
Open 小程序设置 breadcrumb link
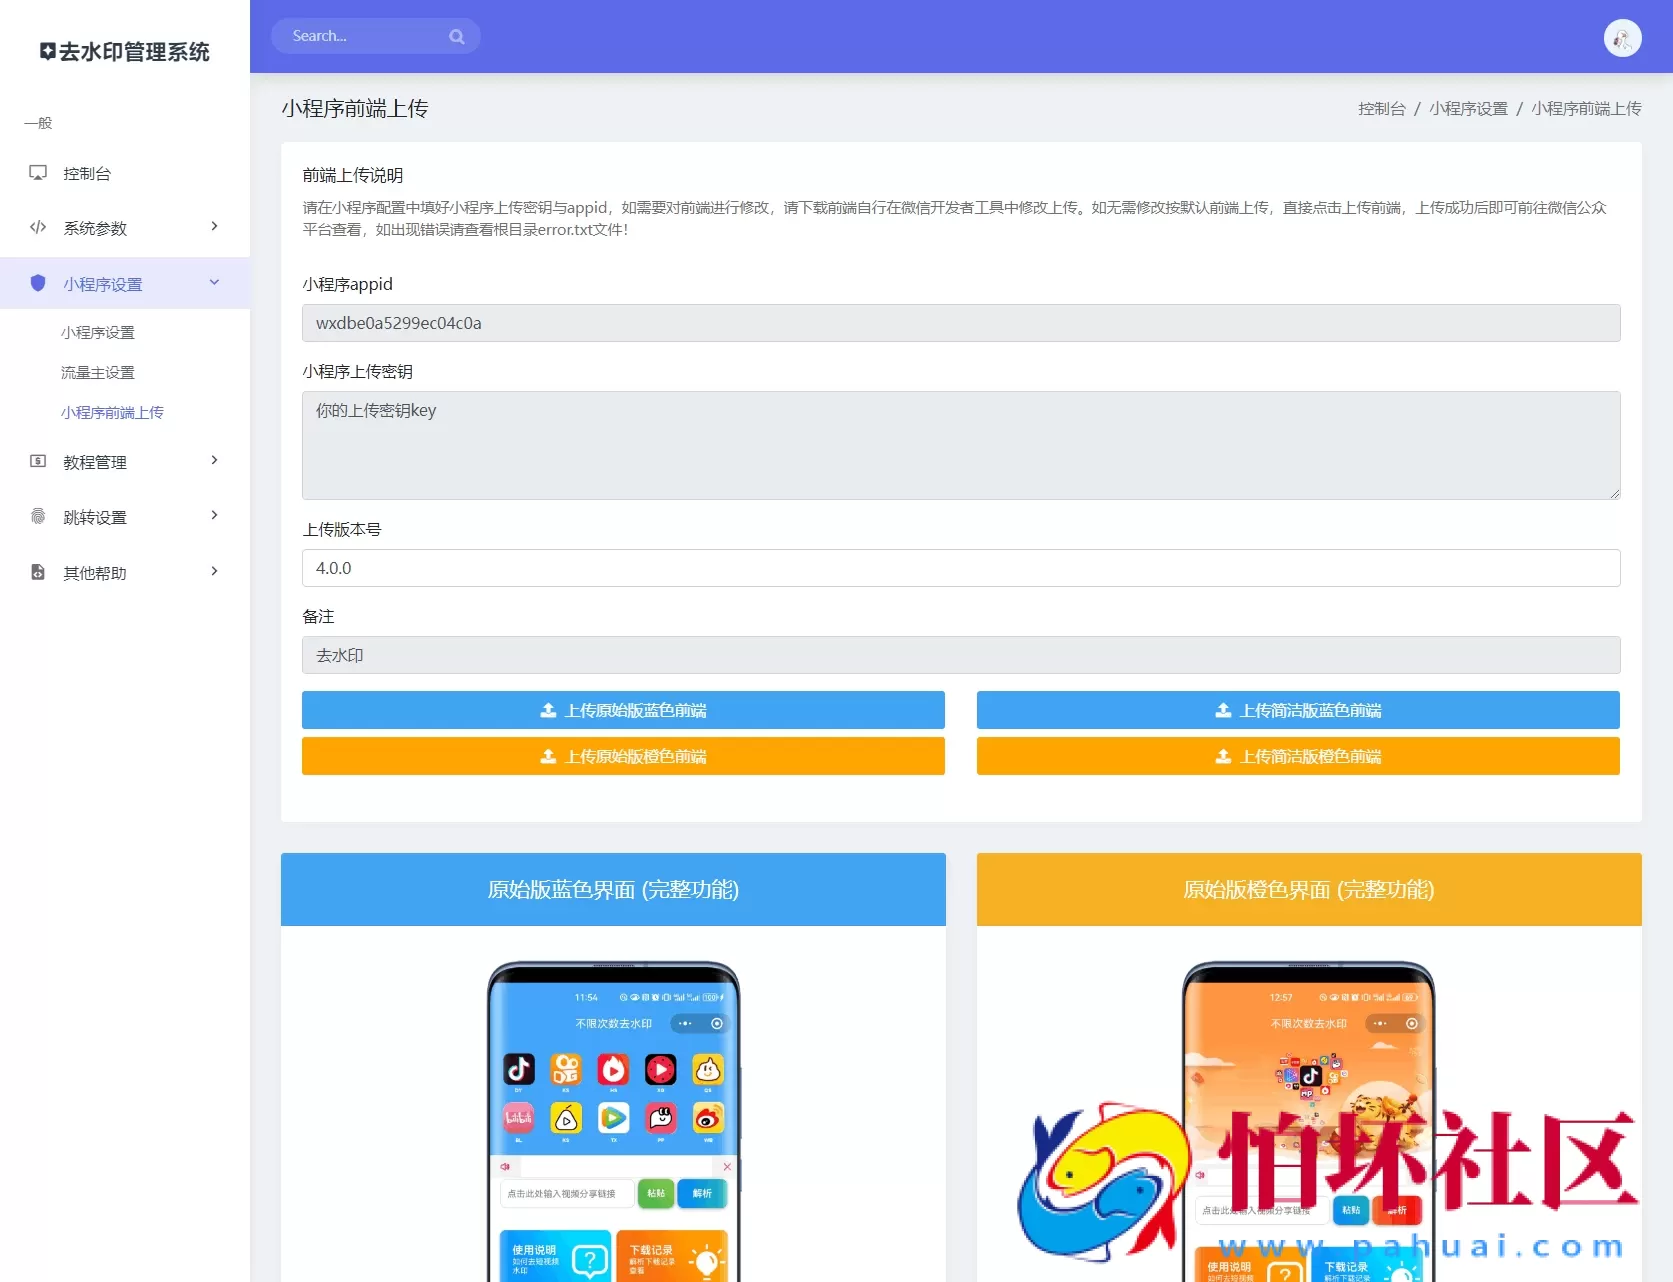1468,108
